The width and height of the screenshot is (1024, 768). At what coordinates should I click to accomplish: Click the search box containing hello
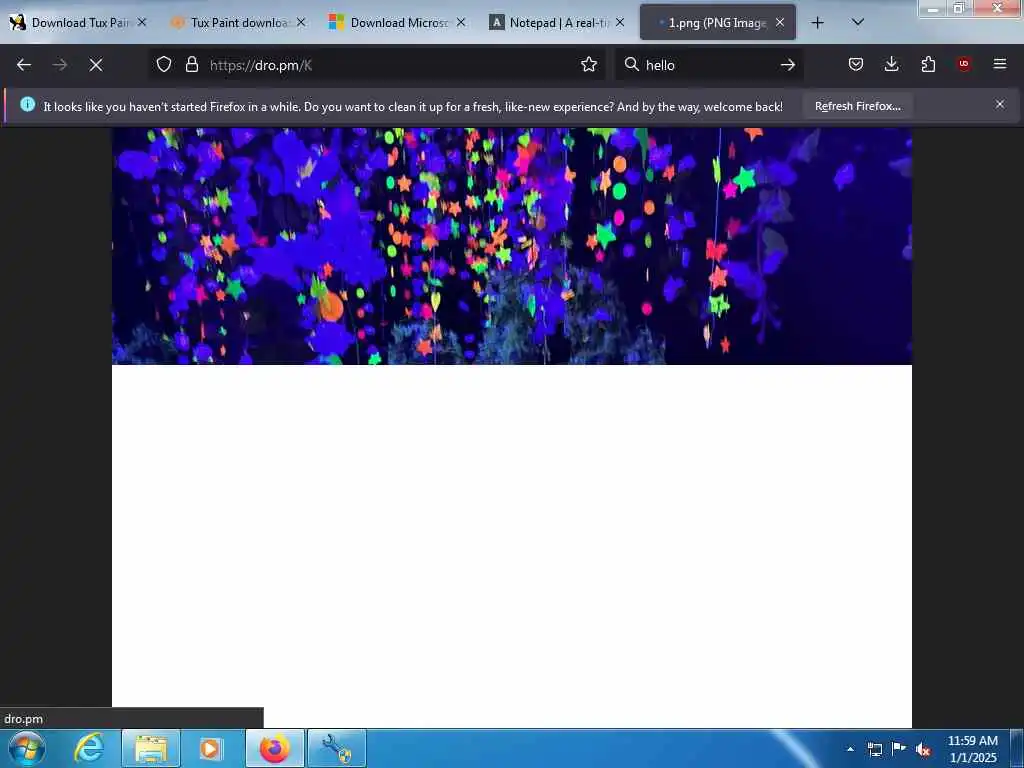click(x=709, y=65)
